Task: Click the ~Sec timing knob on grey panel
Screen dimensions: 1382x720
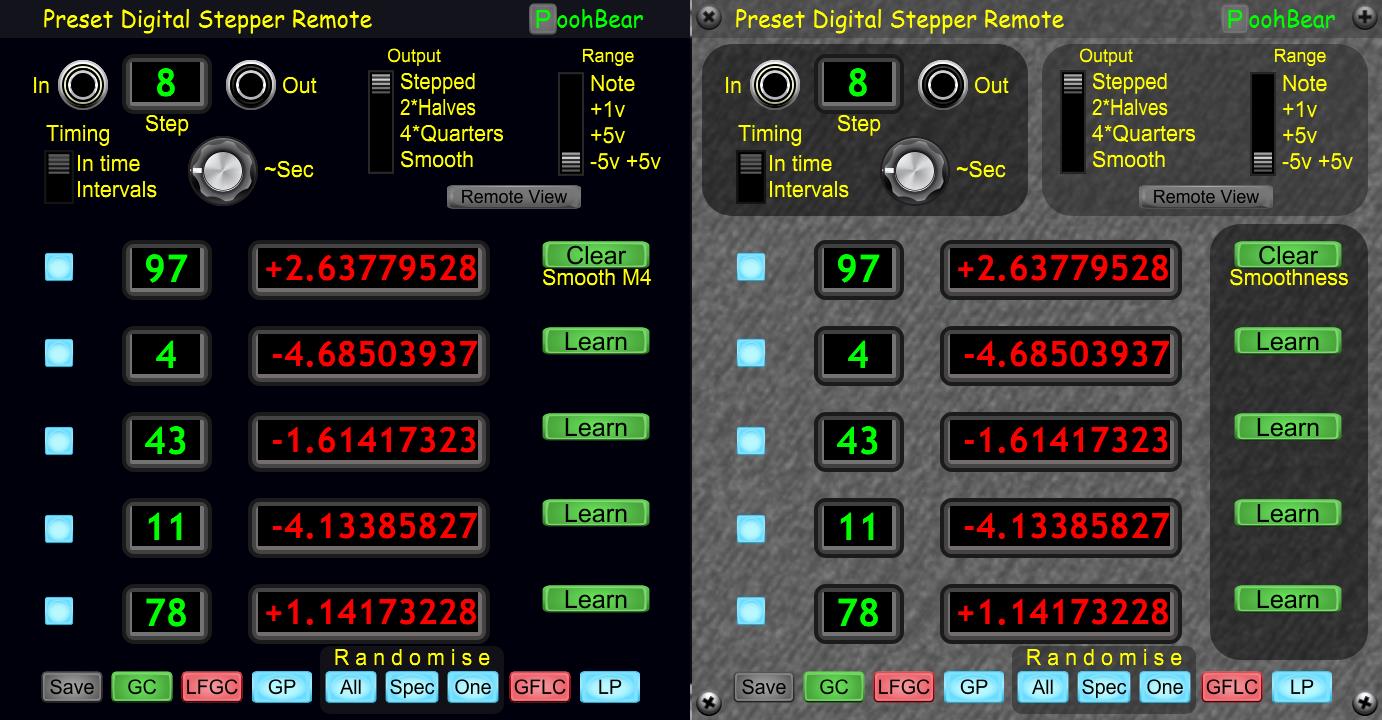Action: (914, 171)
